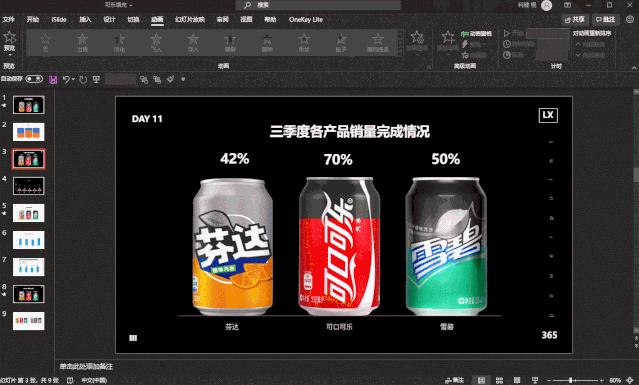The image size is (639, 385).
Task: Select the 擦除 (Wipe) animation effect
Action: pos(267,42)
